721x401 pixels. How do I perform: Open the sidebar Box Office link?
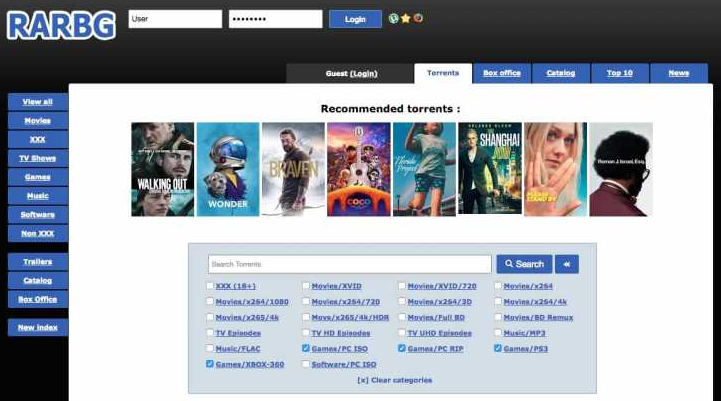pyautogui.click(x=38, y=299)
